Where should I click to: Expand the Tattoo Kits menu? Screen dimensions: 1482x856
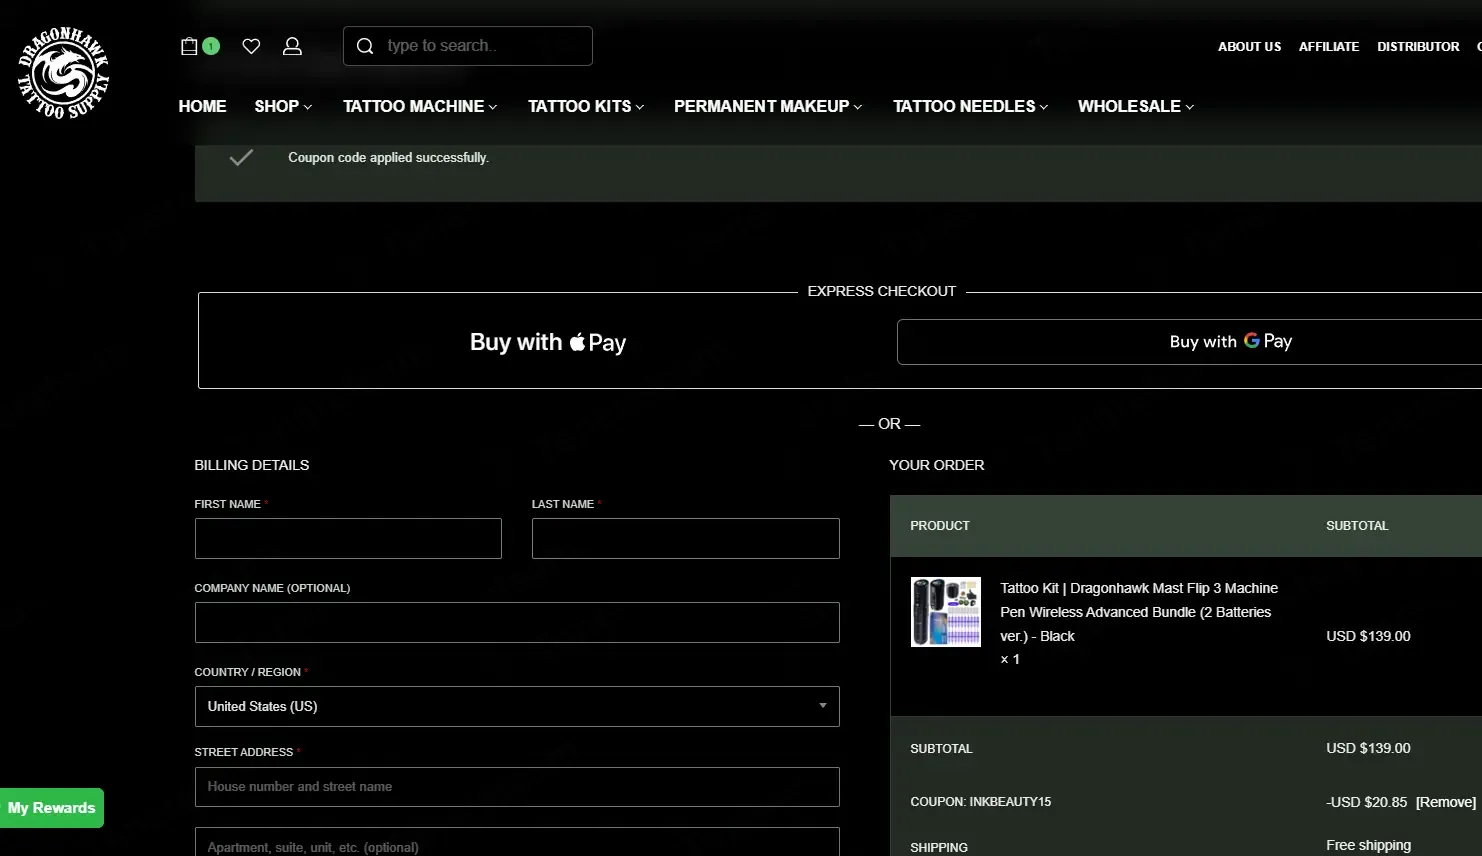586,106
